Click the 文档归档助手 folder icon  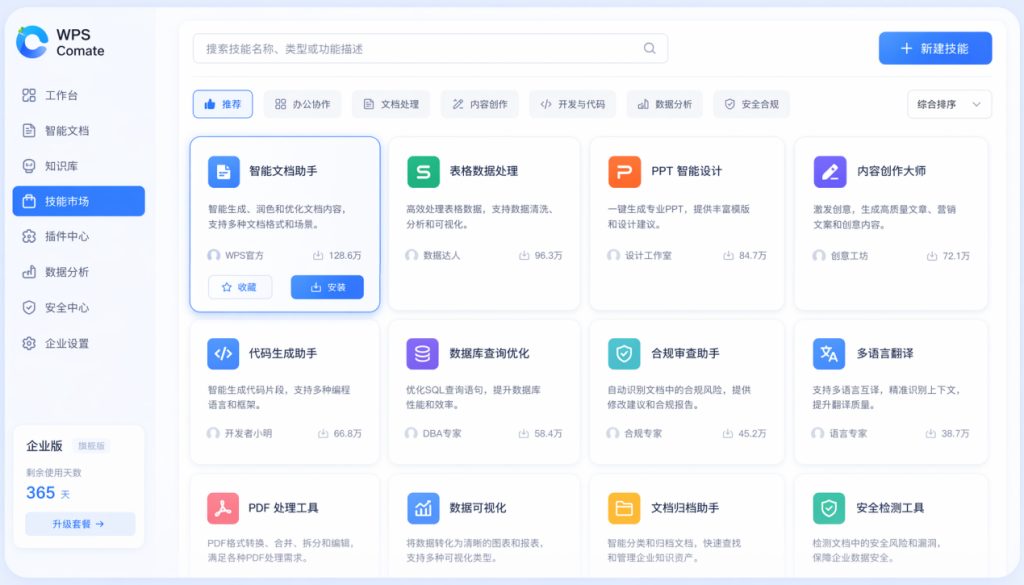tap(624, 508)
